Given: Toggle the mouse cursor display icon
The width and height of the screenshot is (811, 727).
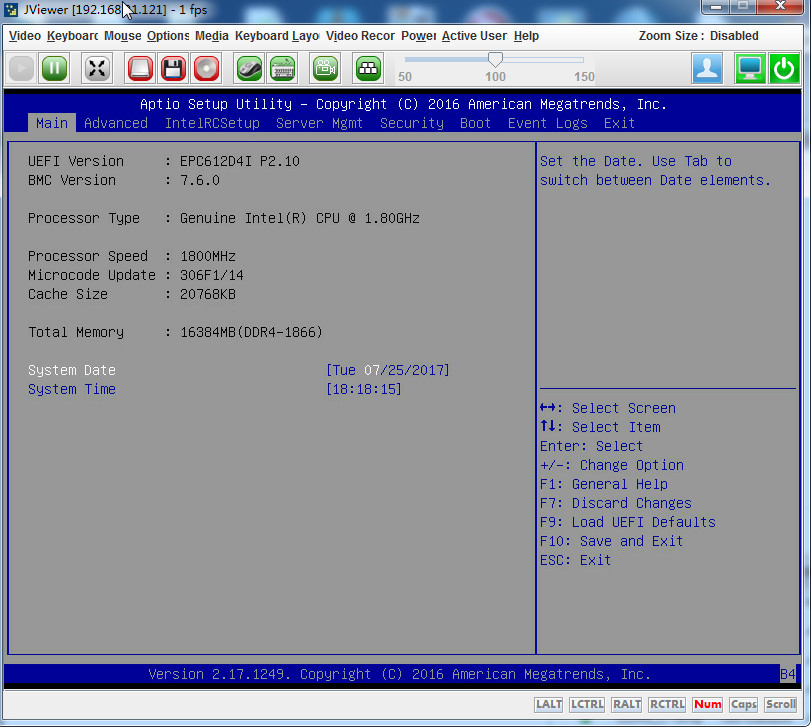Looking at the screenshot, I should (x=249, y=68).
